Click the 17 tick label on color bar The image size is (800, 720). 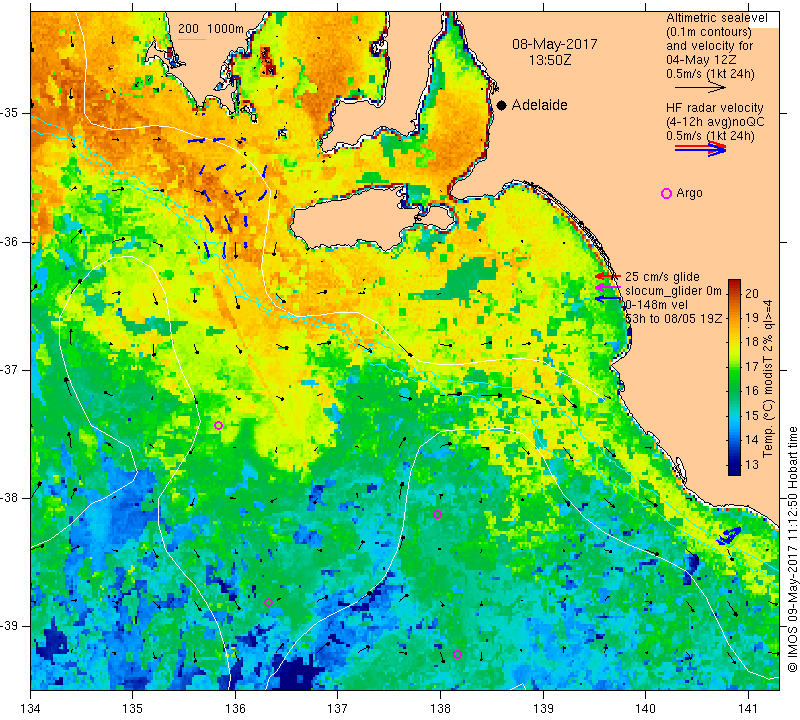click(x=752, y=366)
